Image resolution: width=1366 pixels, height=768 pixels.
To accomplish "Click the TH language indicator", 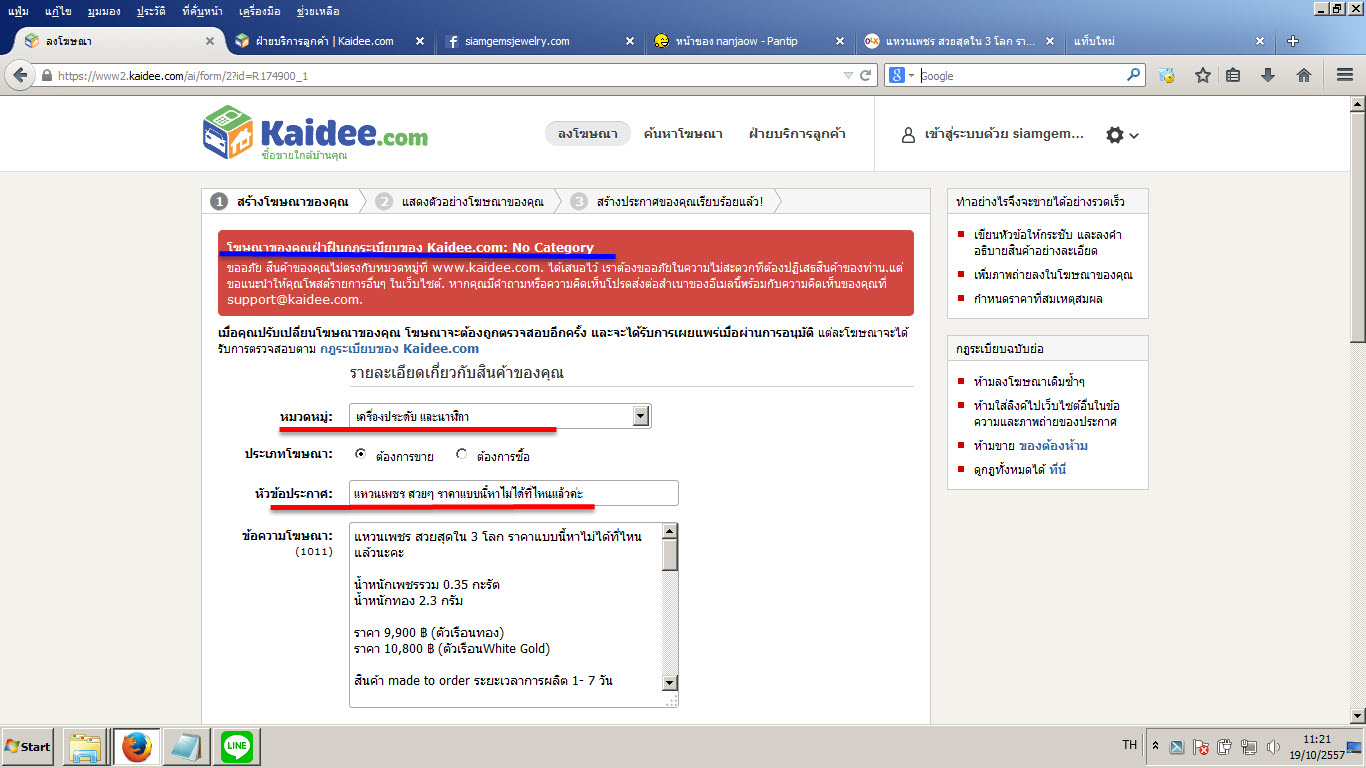I will pos(1129,745).
